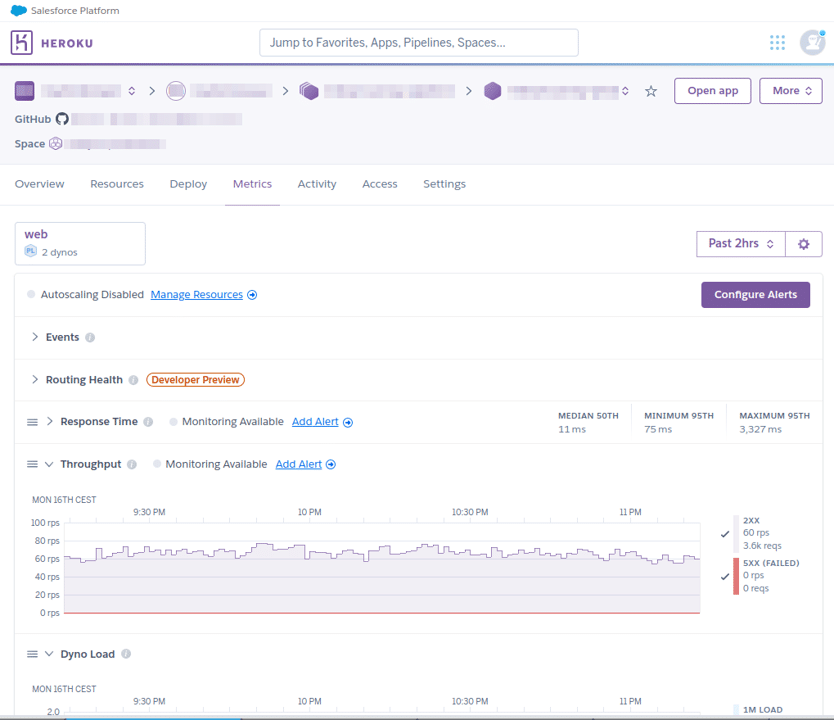Switch to the Resources tab
834x720 pixels.
[117, 184]
